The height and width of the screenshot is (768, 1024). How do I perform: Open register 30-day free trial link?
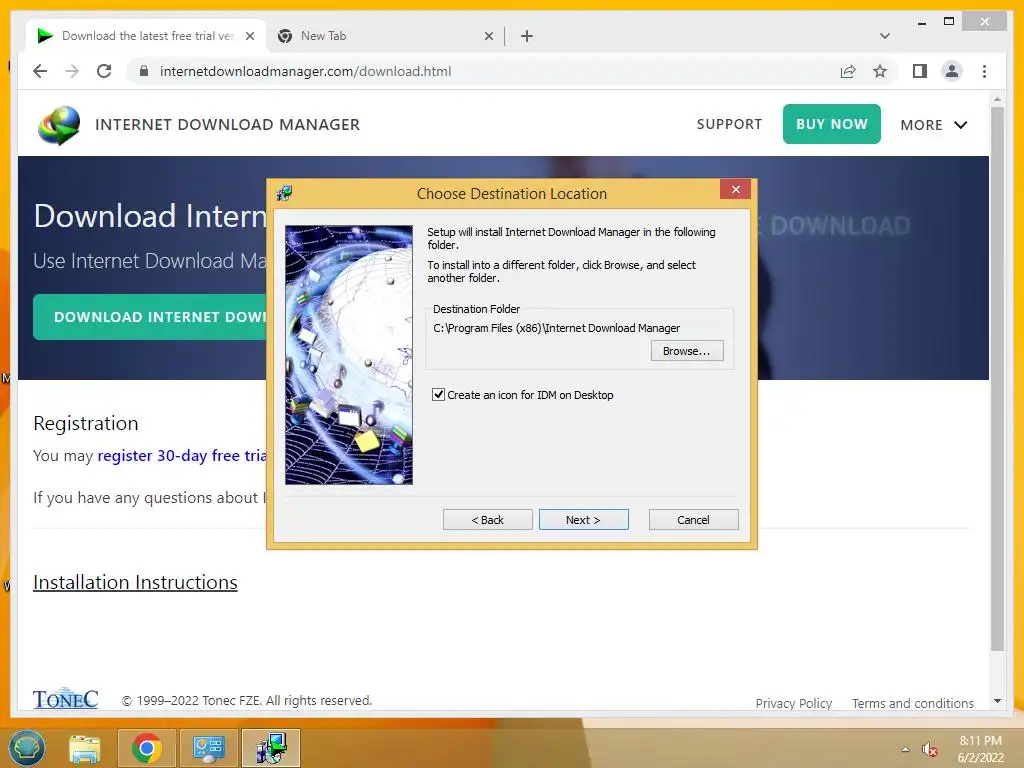[x=182, y=455]
